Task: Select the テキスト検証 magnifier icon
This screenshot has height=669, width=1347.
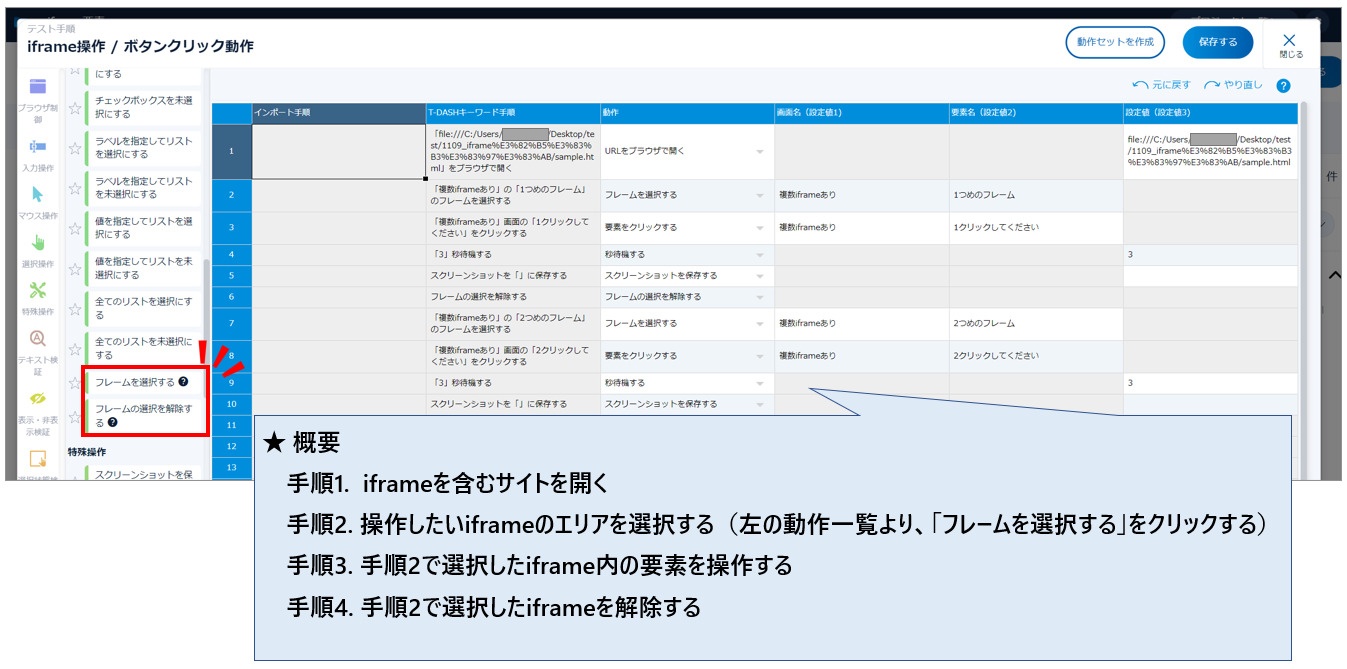Action: coord(37,339)
